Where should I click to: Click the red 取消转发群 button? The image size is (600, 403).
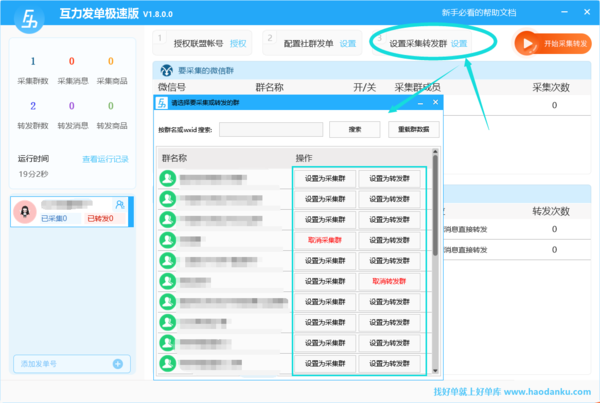390,282
